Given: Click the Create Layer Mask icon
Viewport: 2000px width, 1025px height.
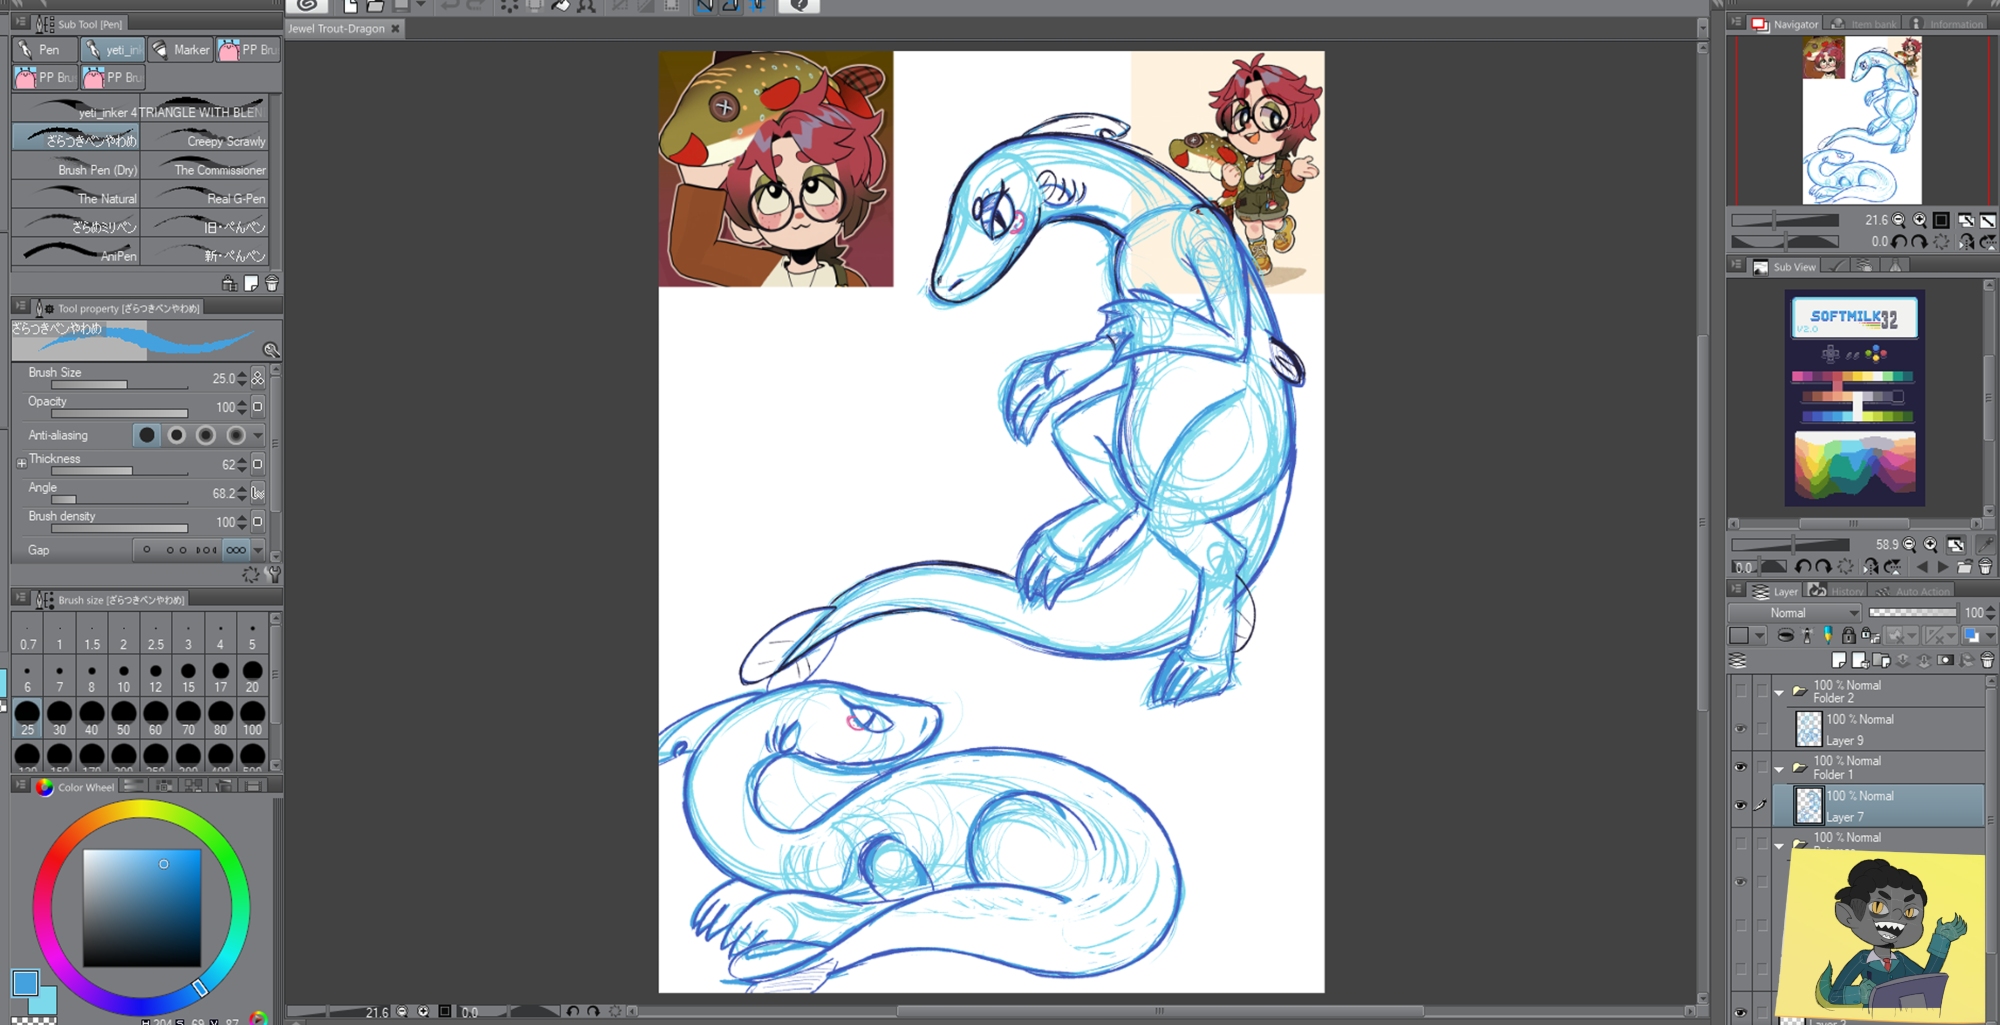Looking at the screenshot, I should pyautogui.click(x=1945, y=660).
